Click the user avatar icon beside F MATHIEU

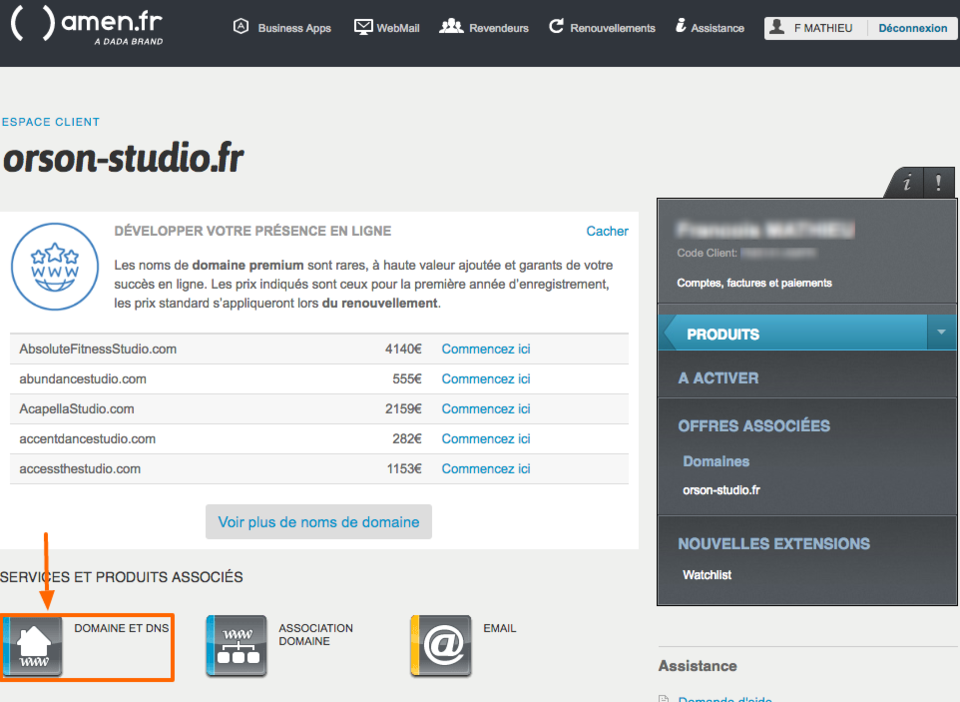coord(777,27)
